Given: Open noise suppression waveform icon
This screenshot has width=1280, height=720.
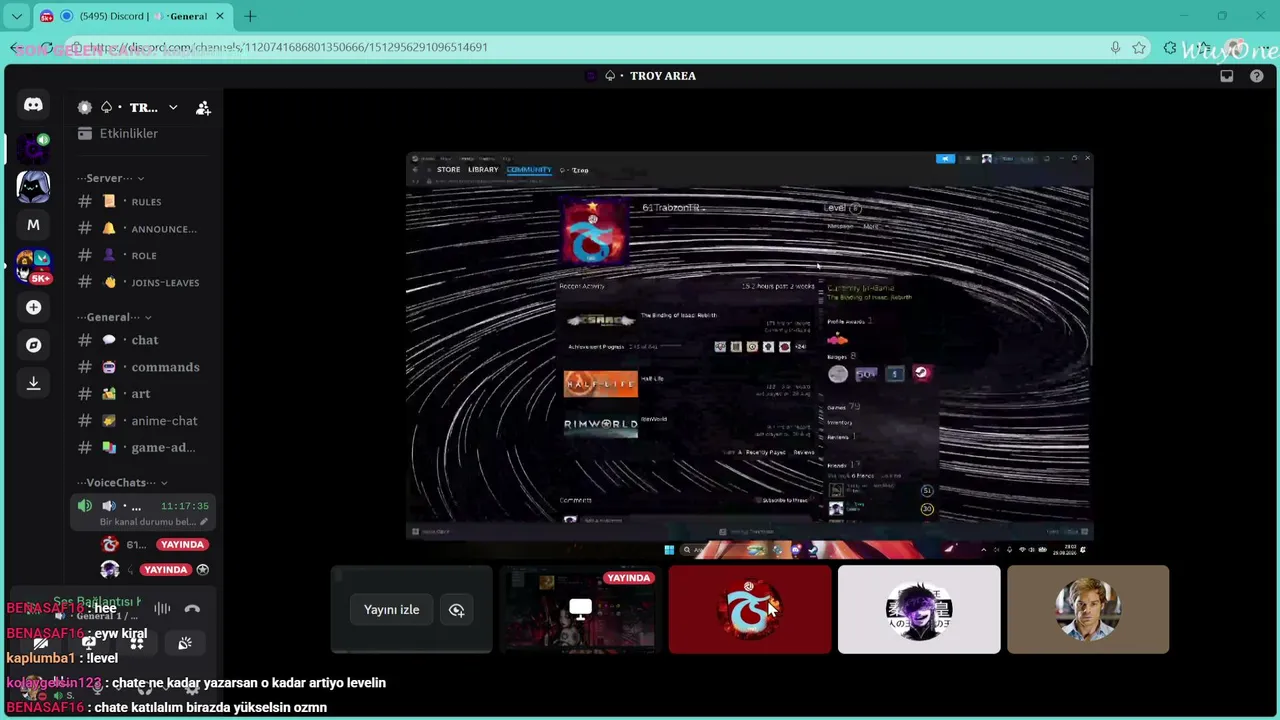Looking at the screenshot, I should 162,608.
